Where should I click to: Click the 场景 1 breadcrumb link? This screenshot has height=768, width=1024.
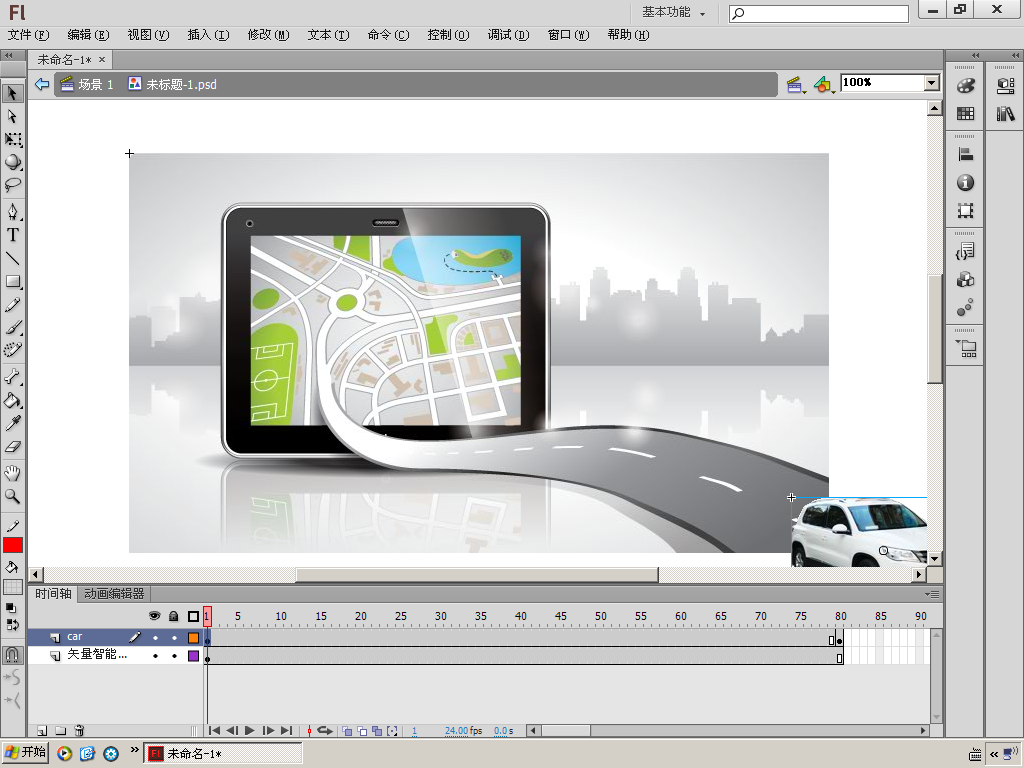pyautogui.click(x=95, y=85)
